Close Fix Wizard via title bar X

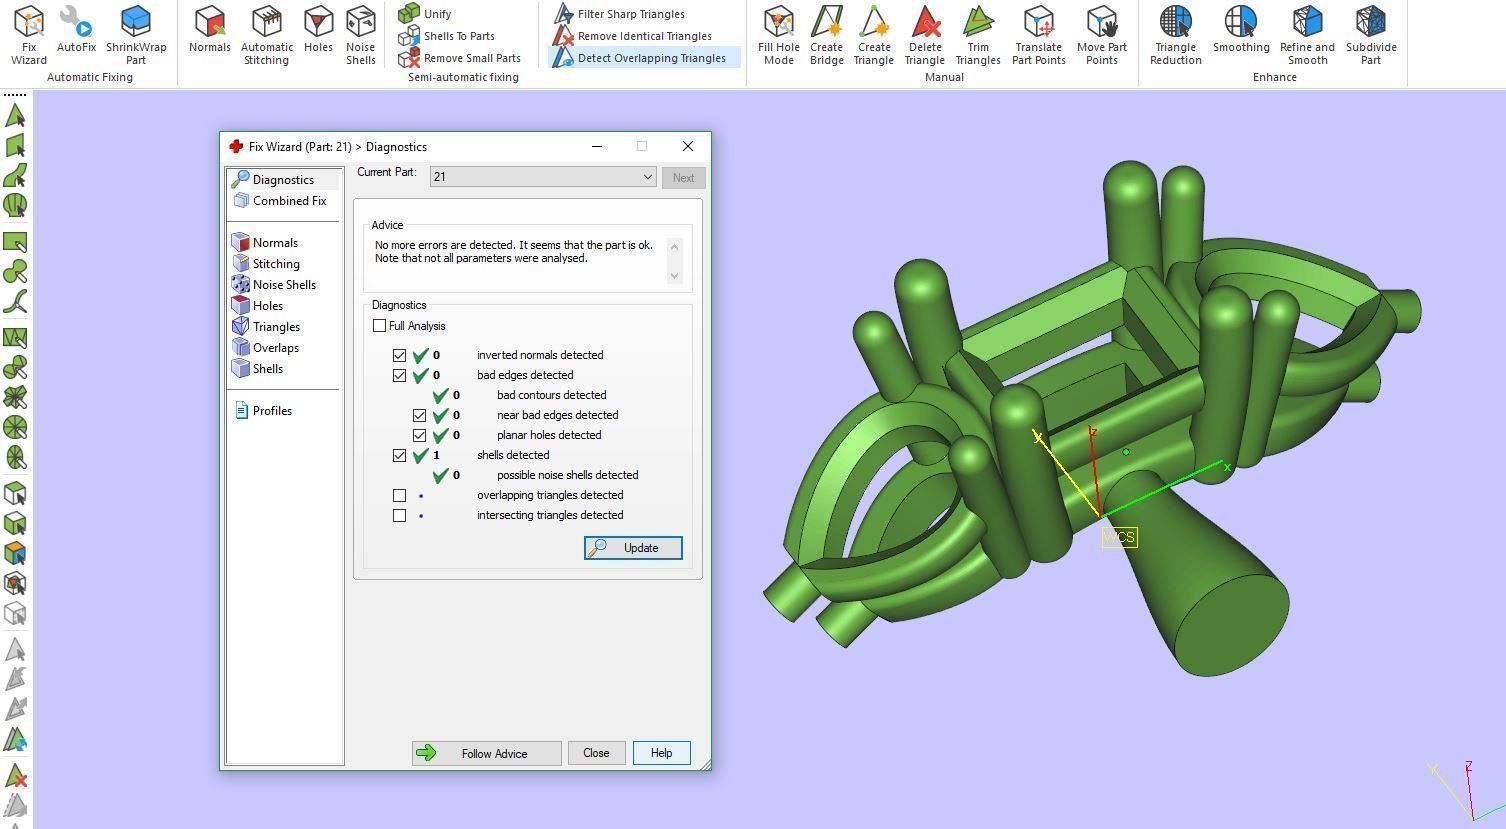tap(688, 146)
